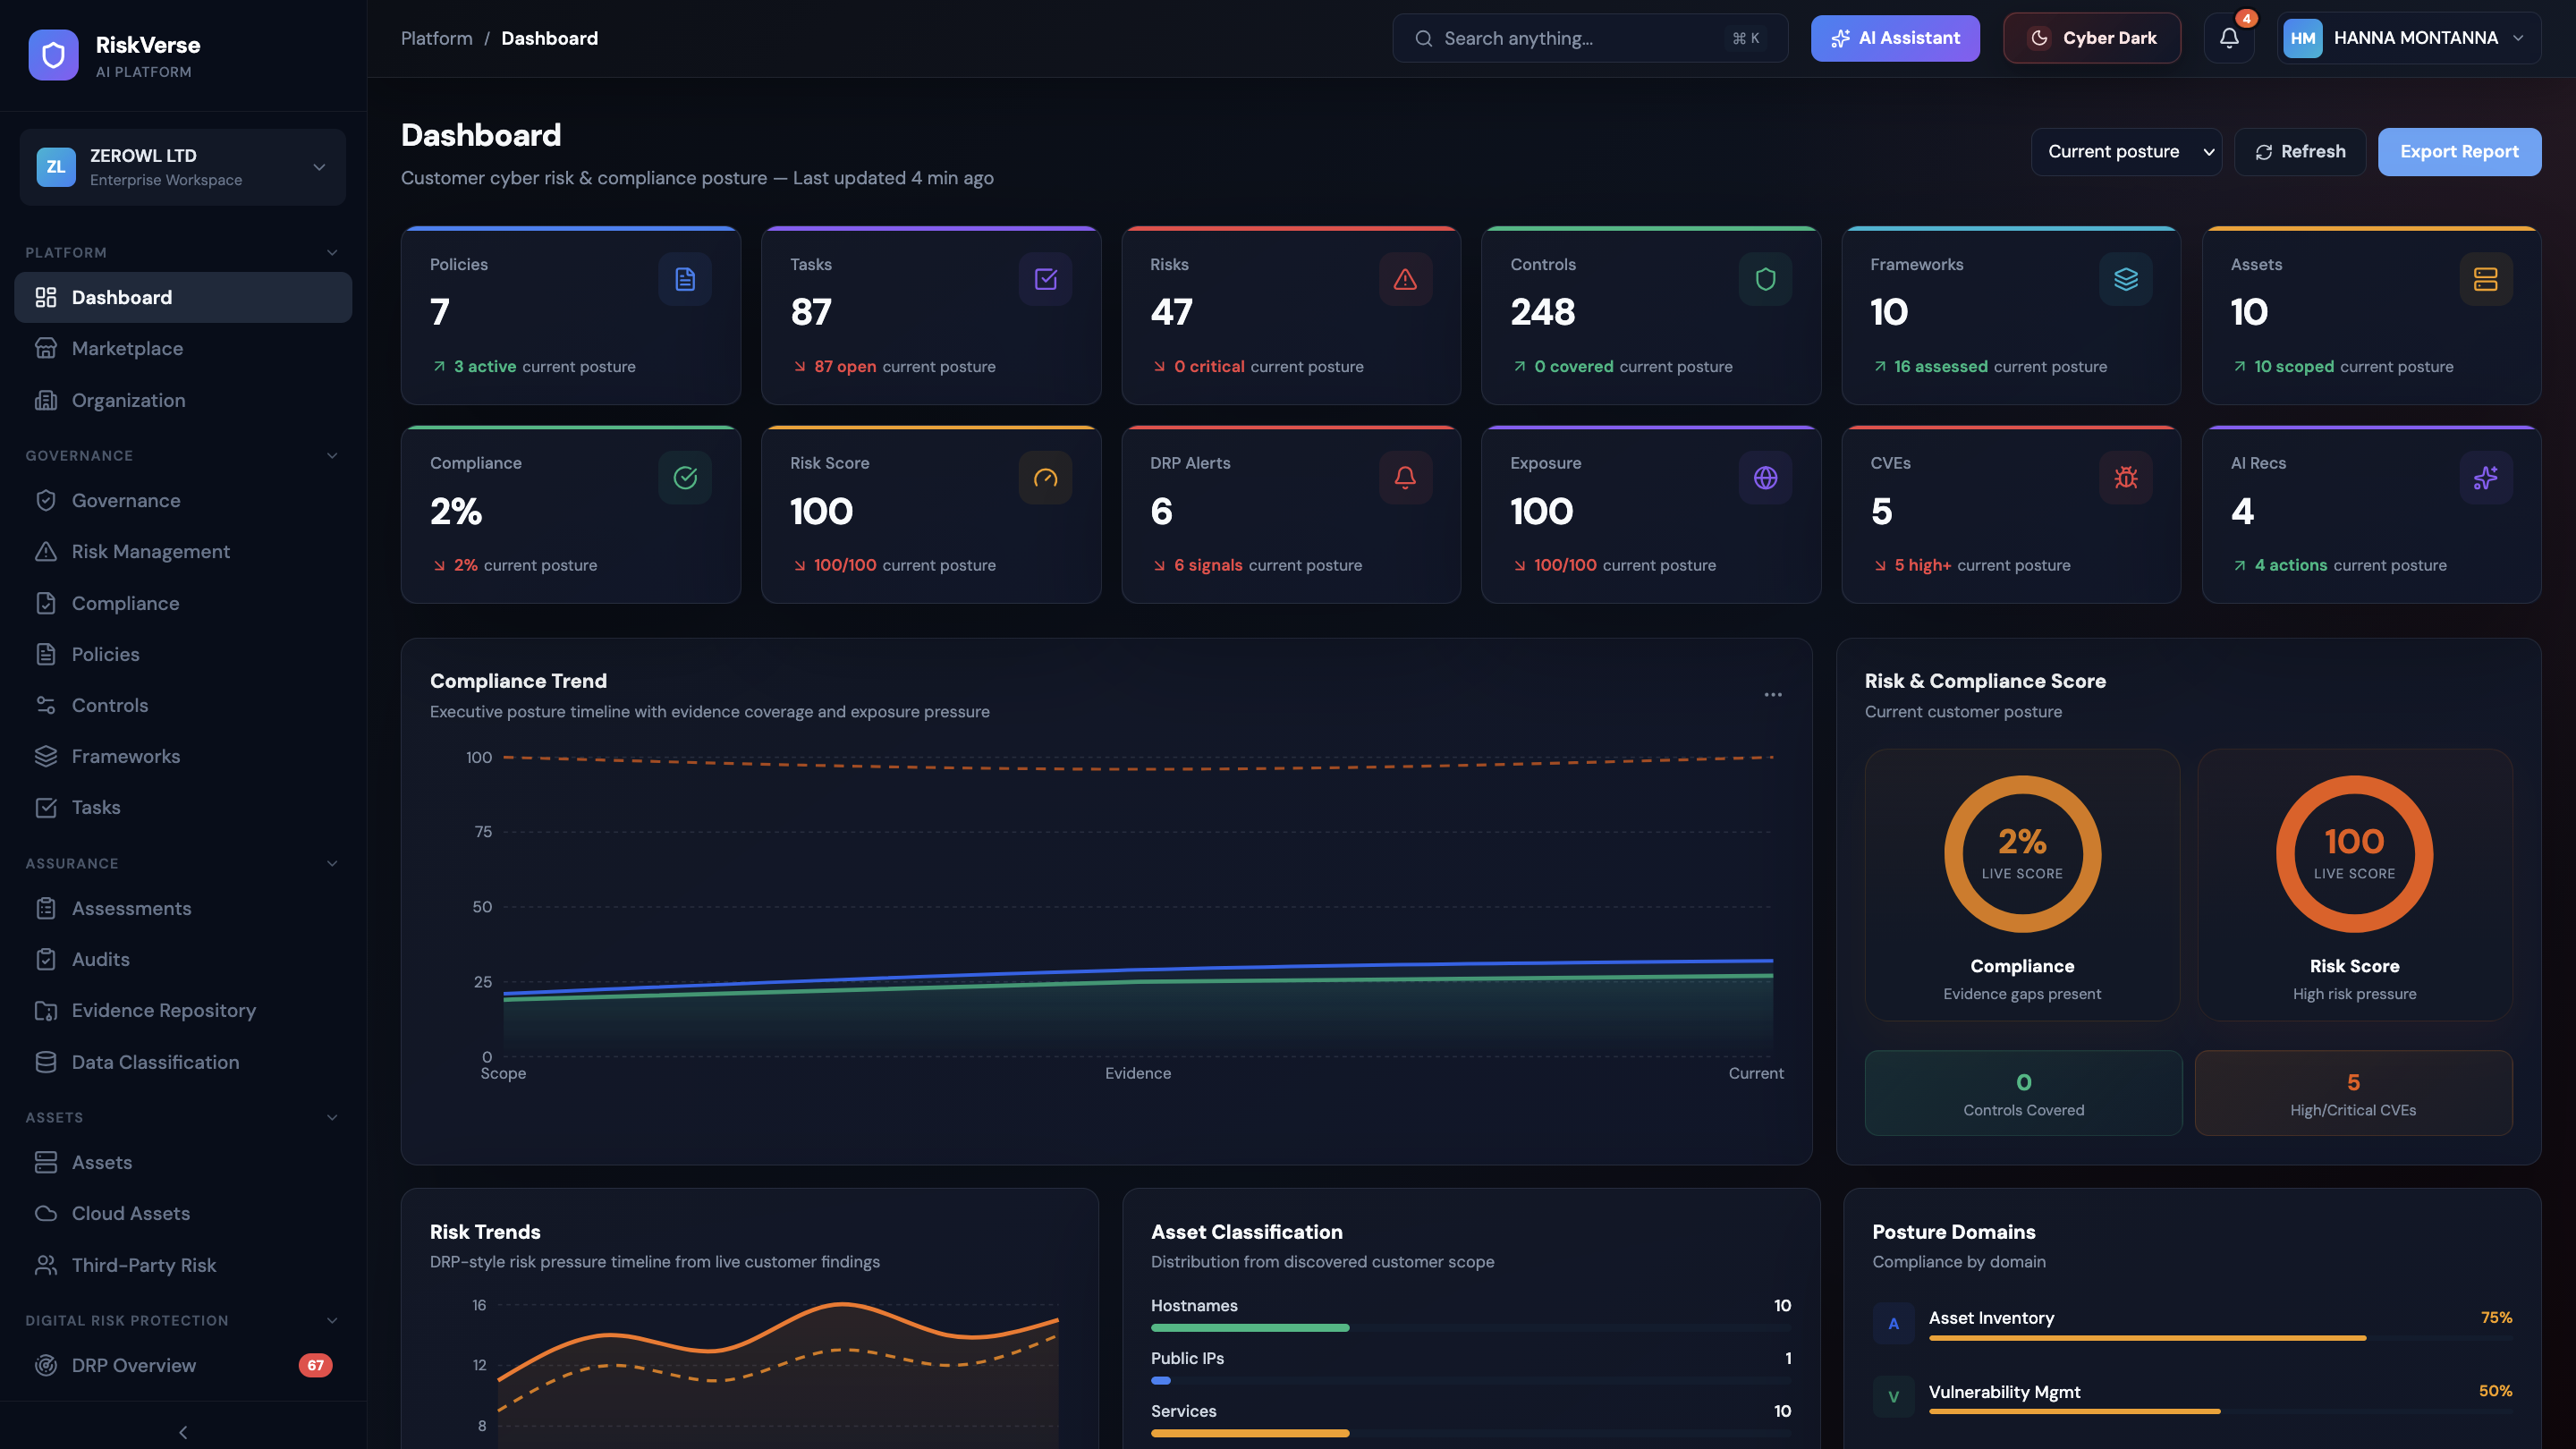This screenshot has height=1449, width=2576.
Task: Open Organization in the sidebar
Action: tap(183, 400)
